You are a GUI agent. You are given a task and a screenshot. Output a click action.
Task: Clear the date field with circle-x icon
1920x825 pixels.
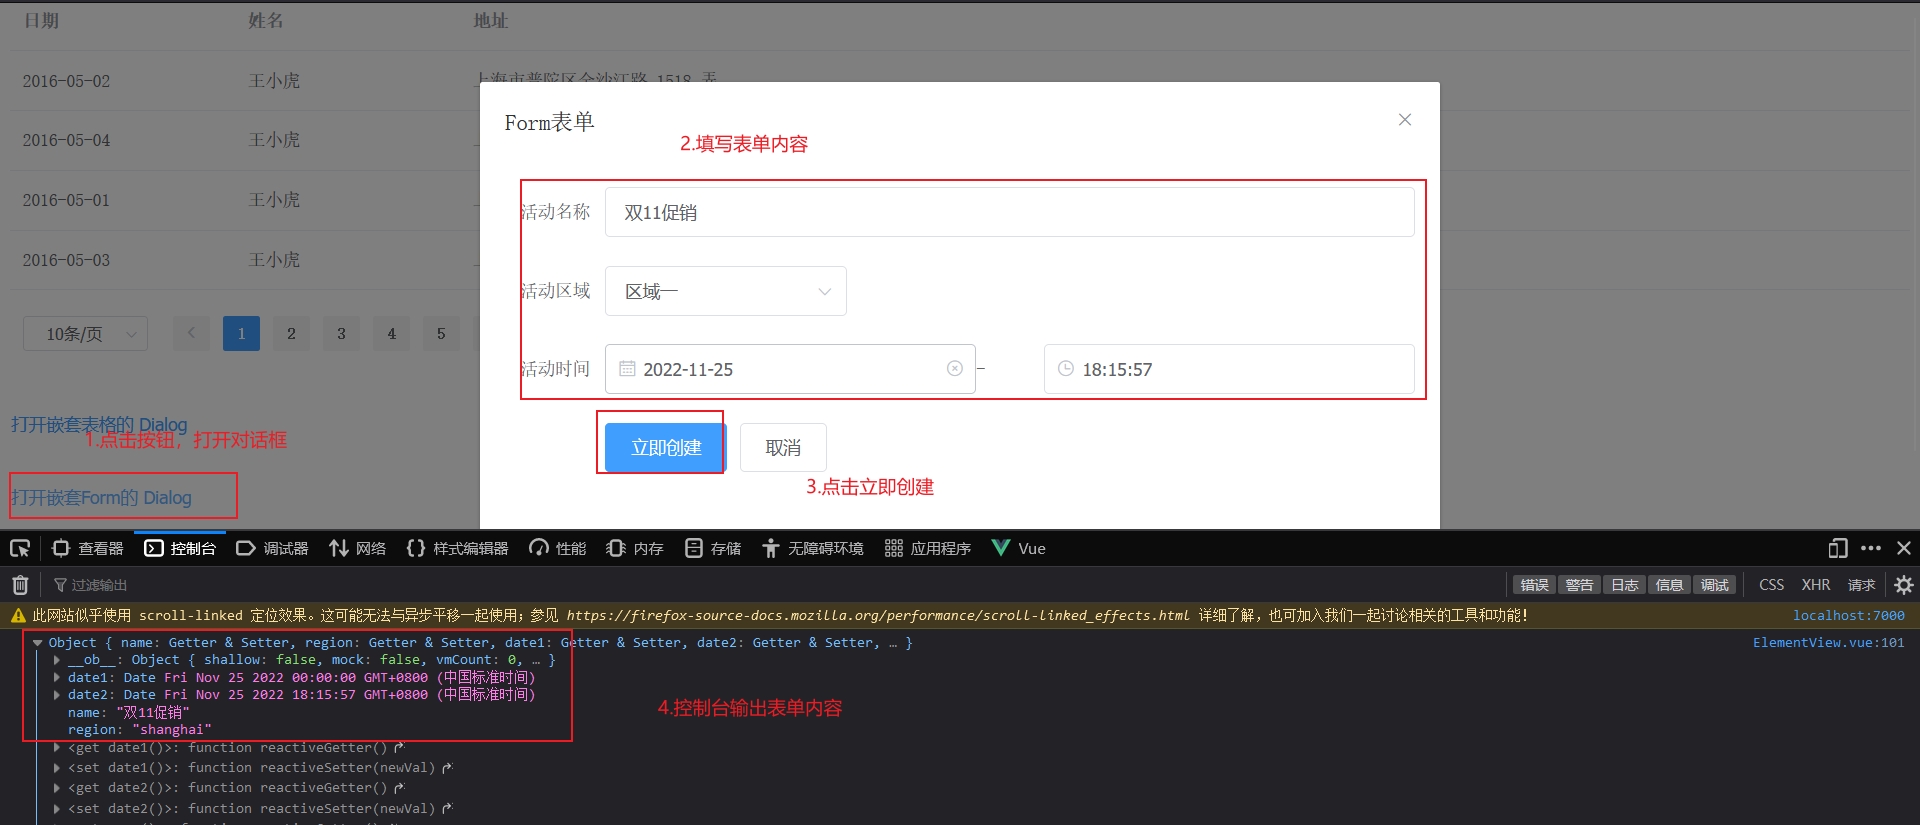[x=954, y=369]
